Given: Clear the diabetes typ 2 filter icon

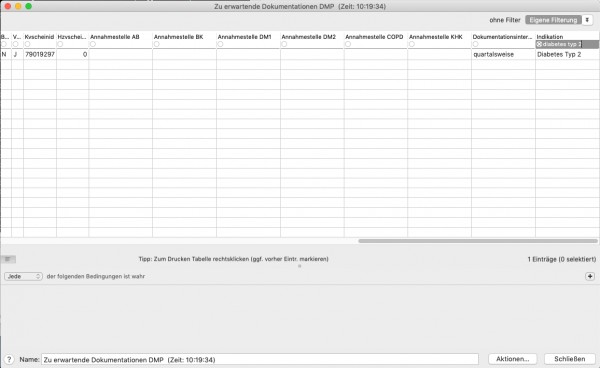Looking at the screenshot, I should click(x=540, y=44).
